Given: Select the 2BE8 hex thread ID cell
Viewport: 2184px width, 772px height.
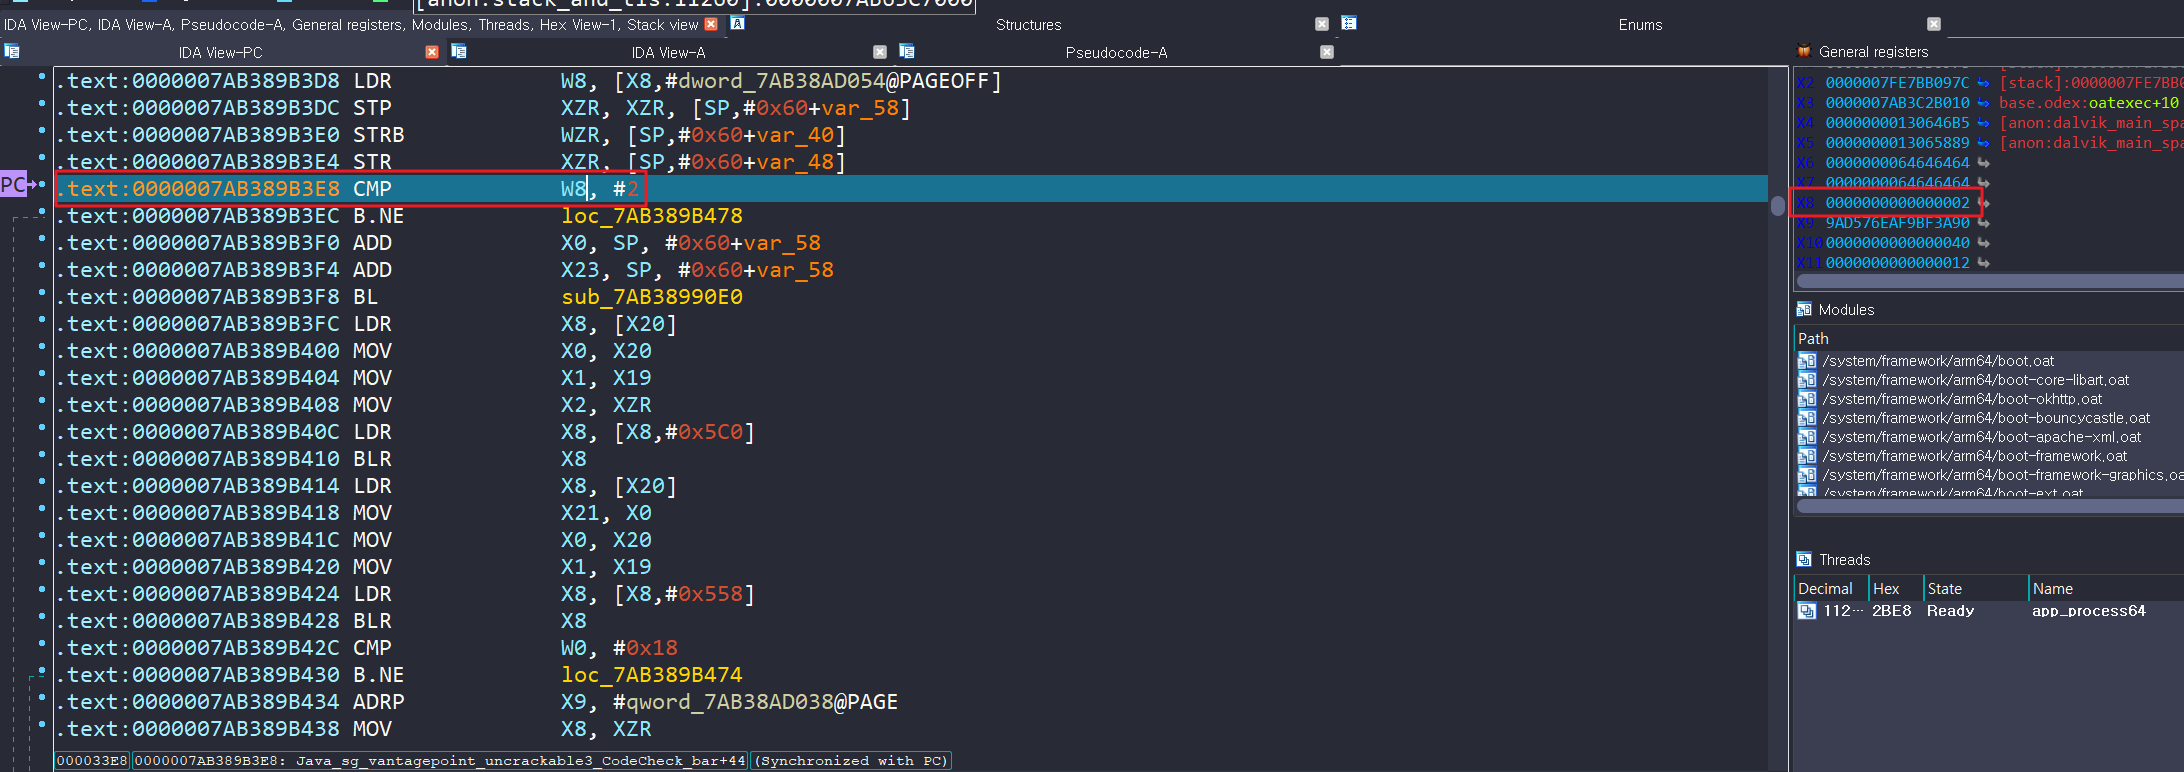Looking at the screenshot, I should pyautogui.click(x=1891, y=611).
